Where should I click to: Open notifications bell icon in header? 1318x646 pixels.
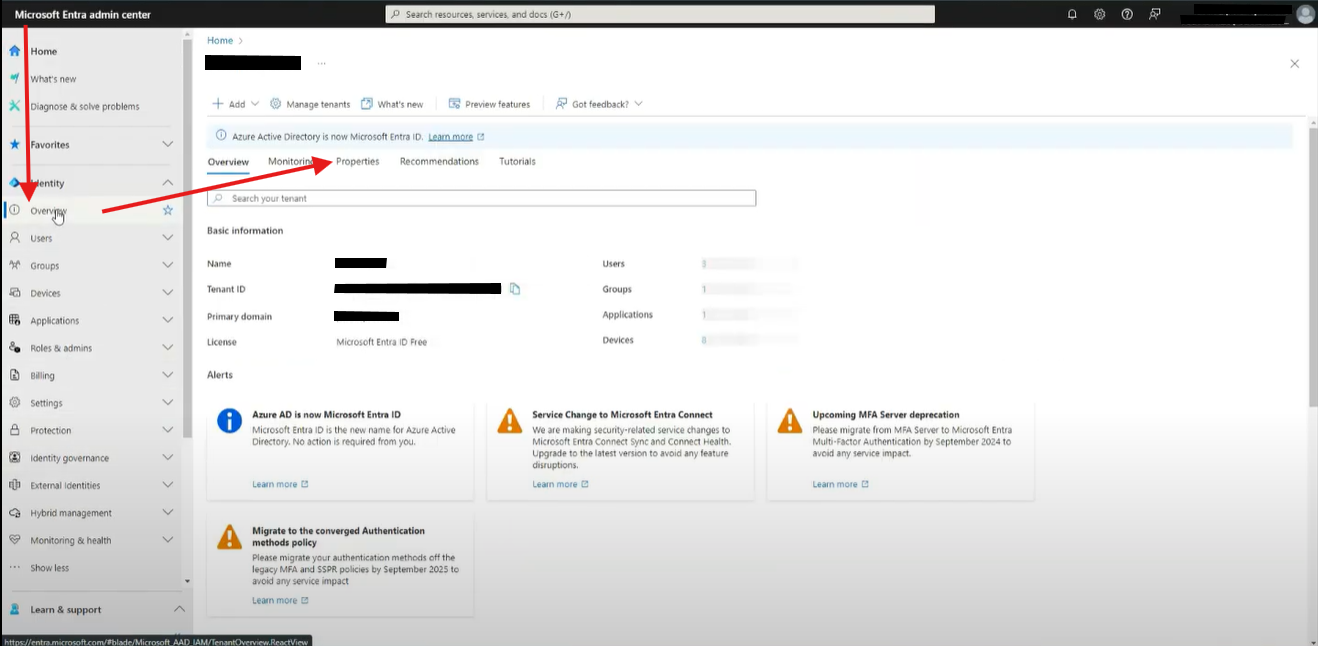click(x=1072, y=14)
